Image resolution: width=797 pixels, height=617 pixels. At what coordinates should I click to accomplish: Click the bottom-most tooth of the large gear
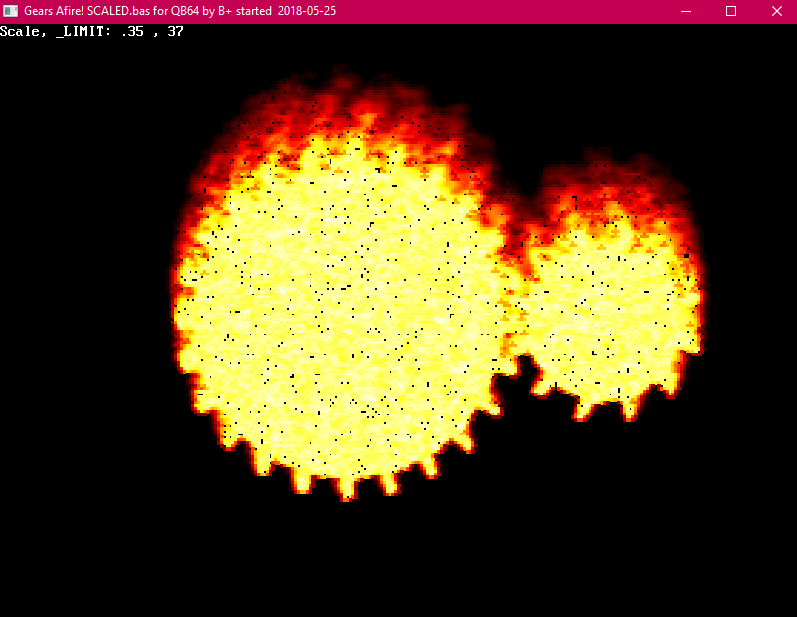coord(347,490)
